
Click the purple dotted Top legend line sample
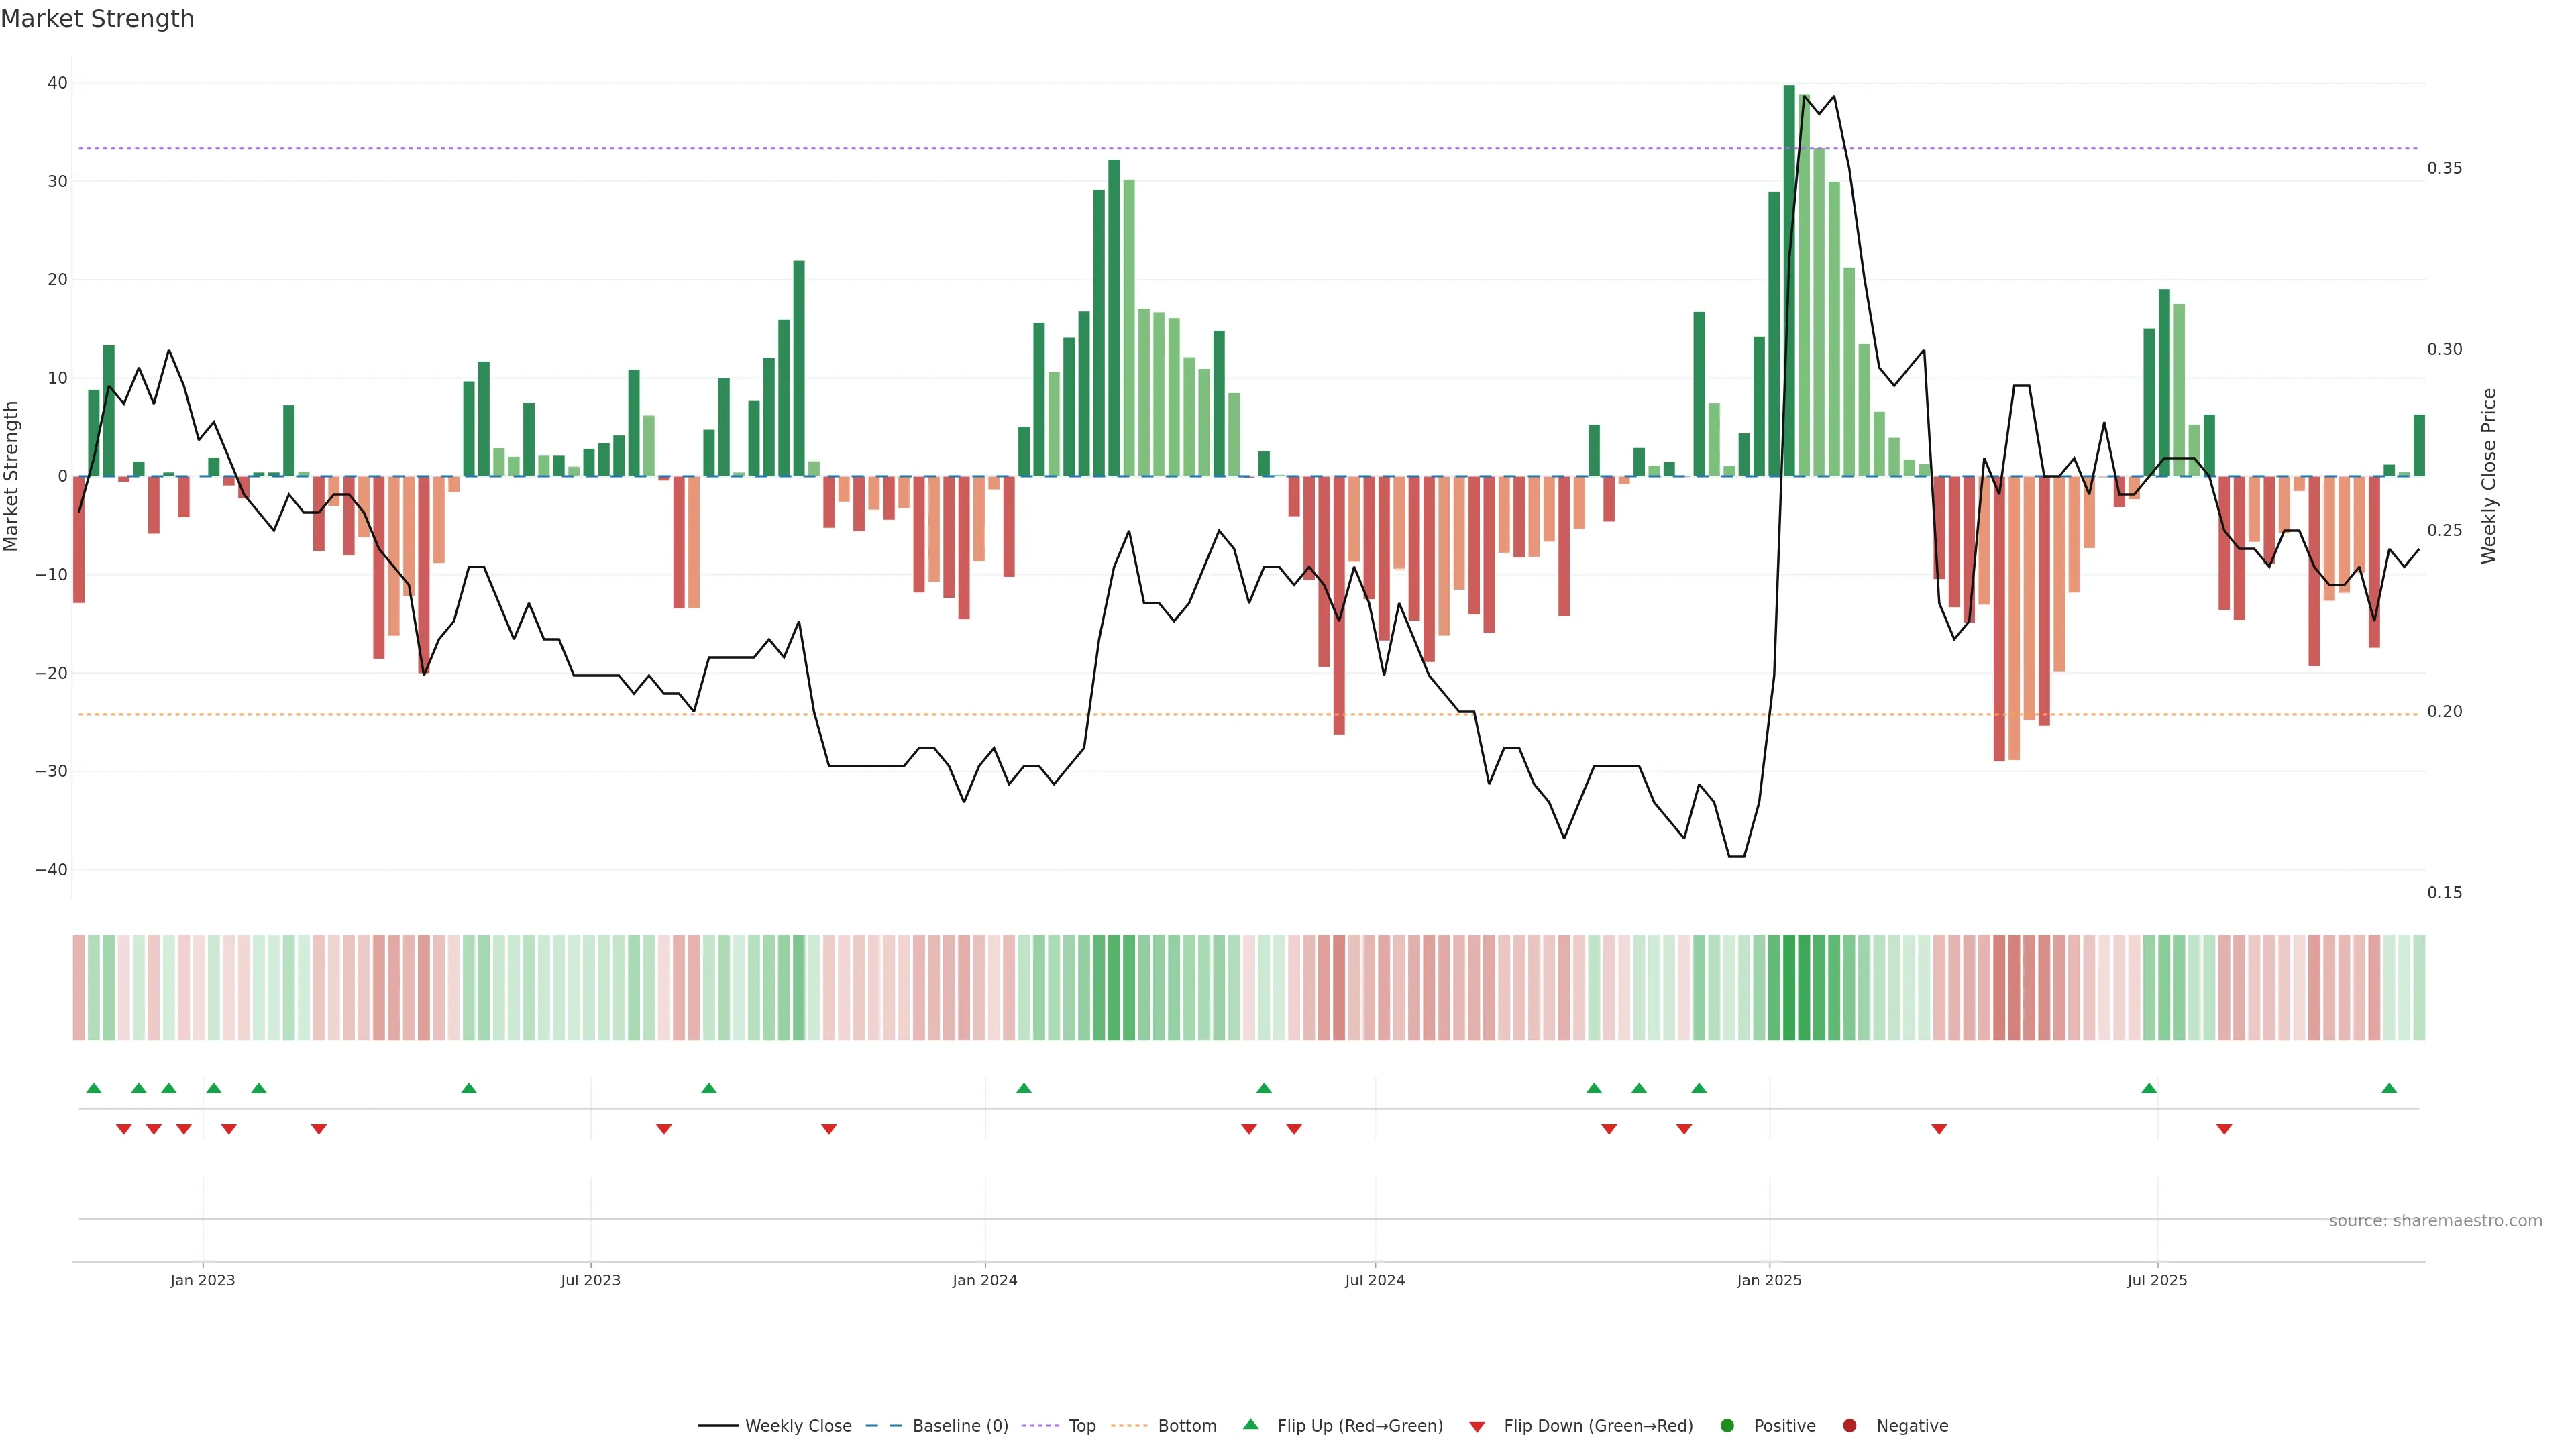[1040, 1425]
